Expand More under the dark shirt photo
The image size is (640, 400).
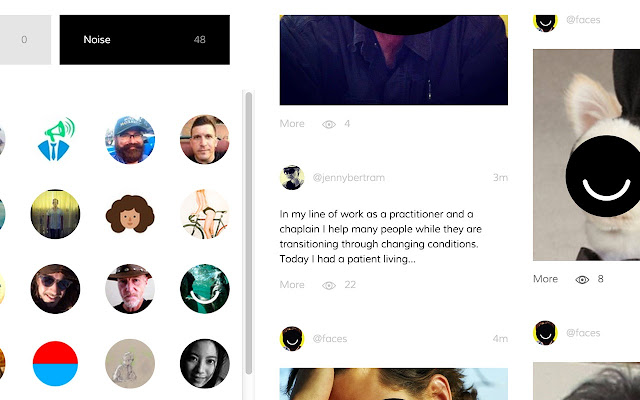[292, 123]
